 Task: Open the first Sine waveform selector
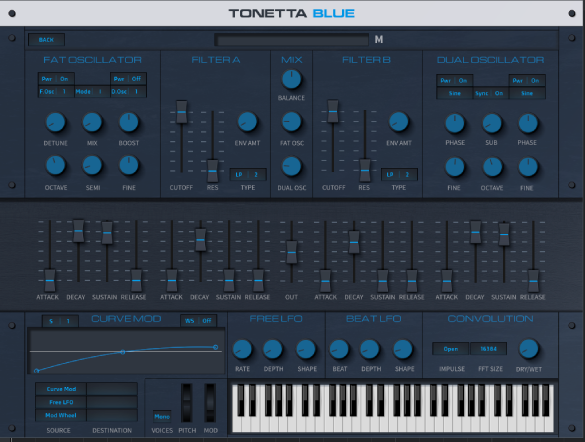pyautogui.click(x=454, y=93)
